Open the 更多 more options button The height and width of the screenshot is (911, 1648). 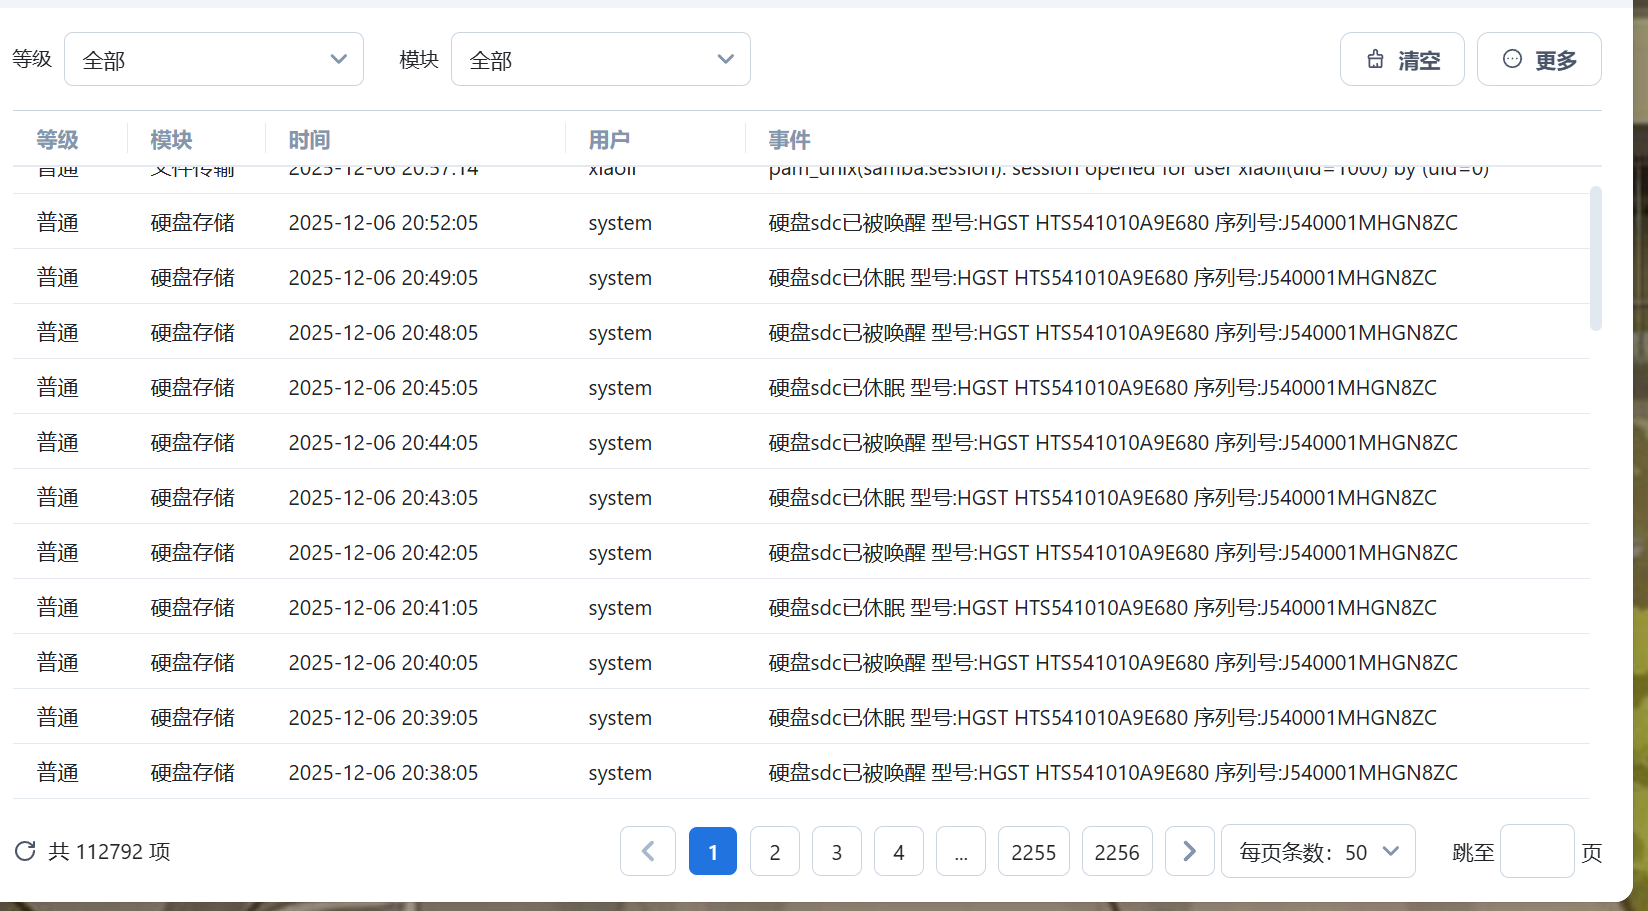(1539, 59)
